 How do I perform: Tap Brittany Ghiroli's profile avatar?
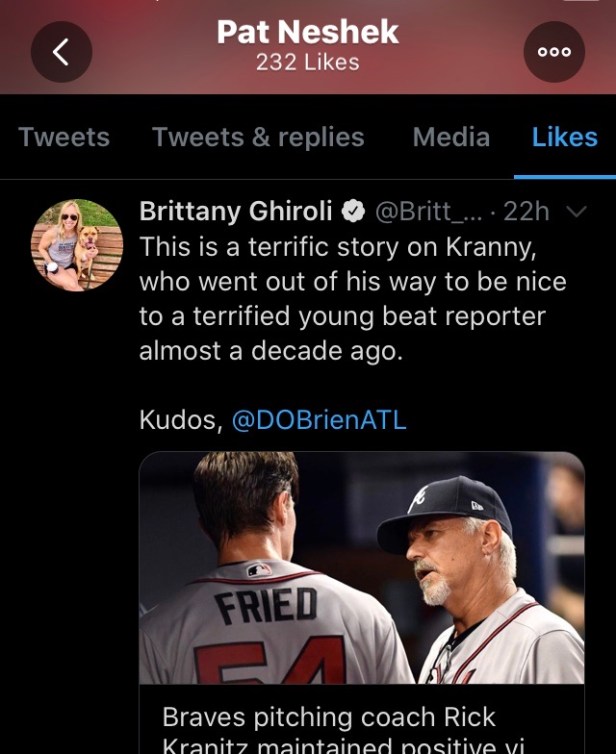point(77,246)
